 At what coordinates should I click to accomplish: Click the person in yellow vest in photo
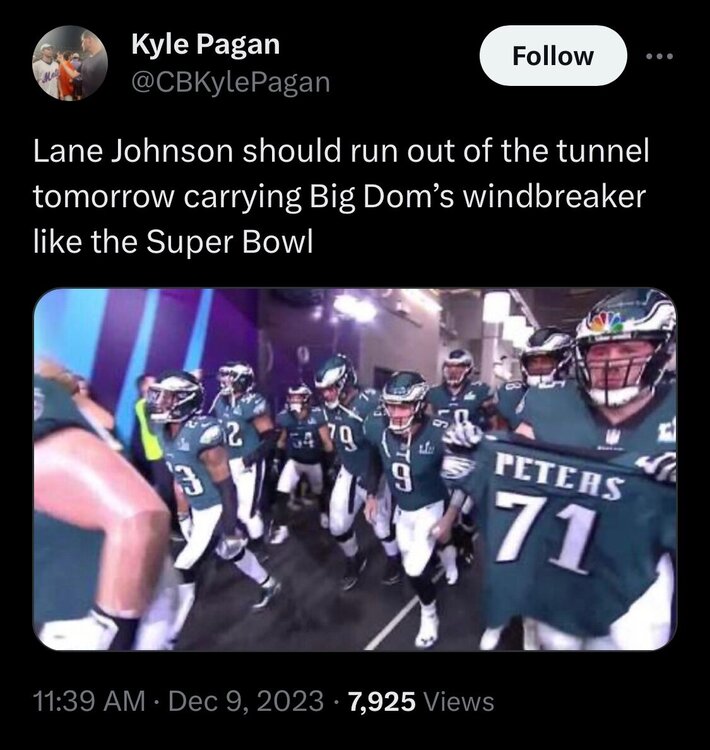pyautogui.click(x=150, y=425)
